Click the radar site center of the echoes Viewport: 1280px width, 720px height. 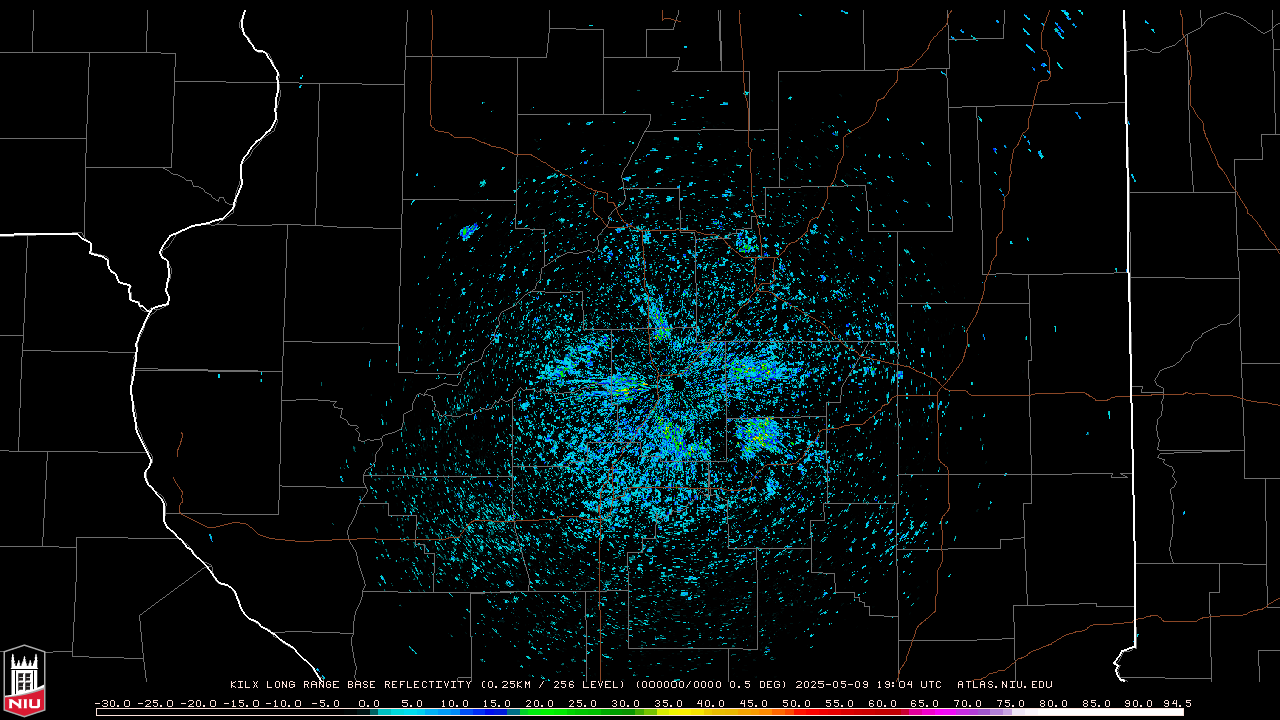677,385
